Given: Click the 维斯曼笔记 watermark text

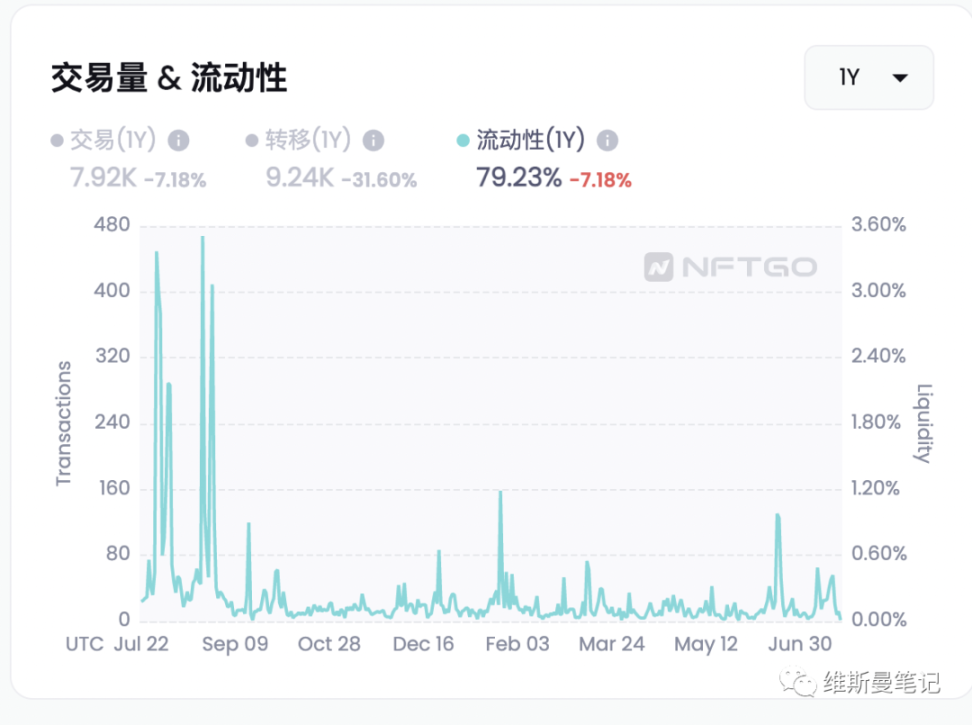Looking at the screenshot, I should tap(881, 683).
